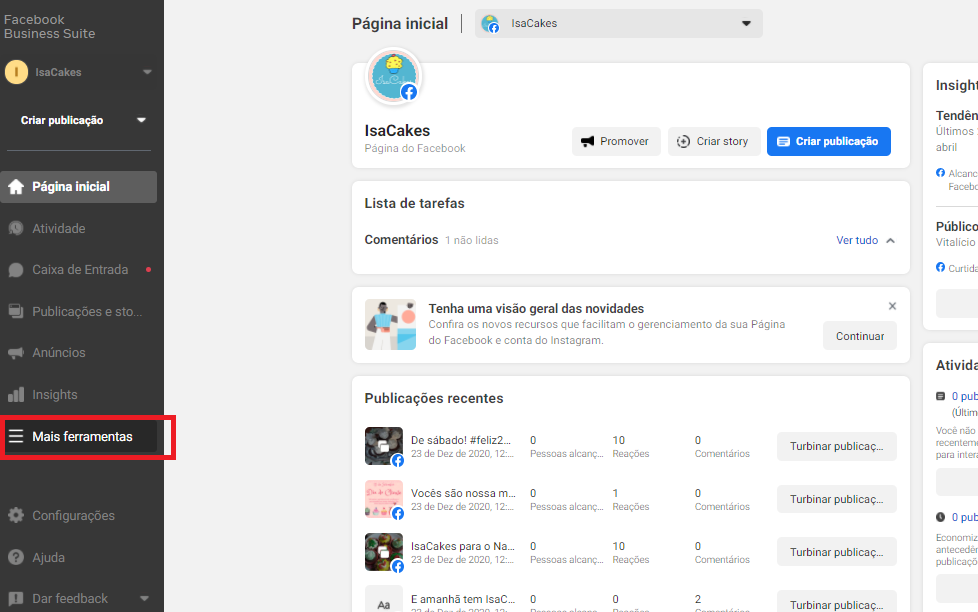Viewport: 978px width, 612px height.
Task: Click the megaphone icon on Promover button
Action: point(588,142)
